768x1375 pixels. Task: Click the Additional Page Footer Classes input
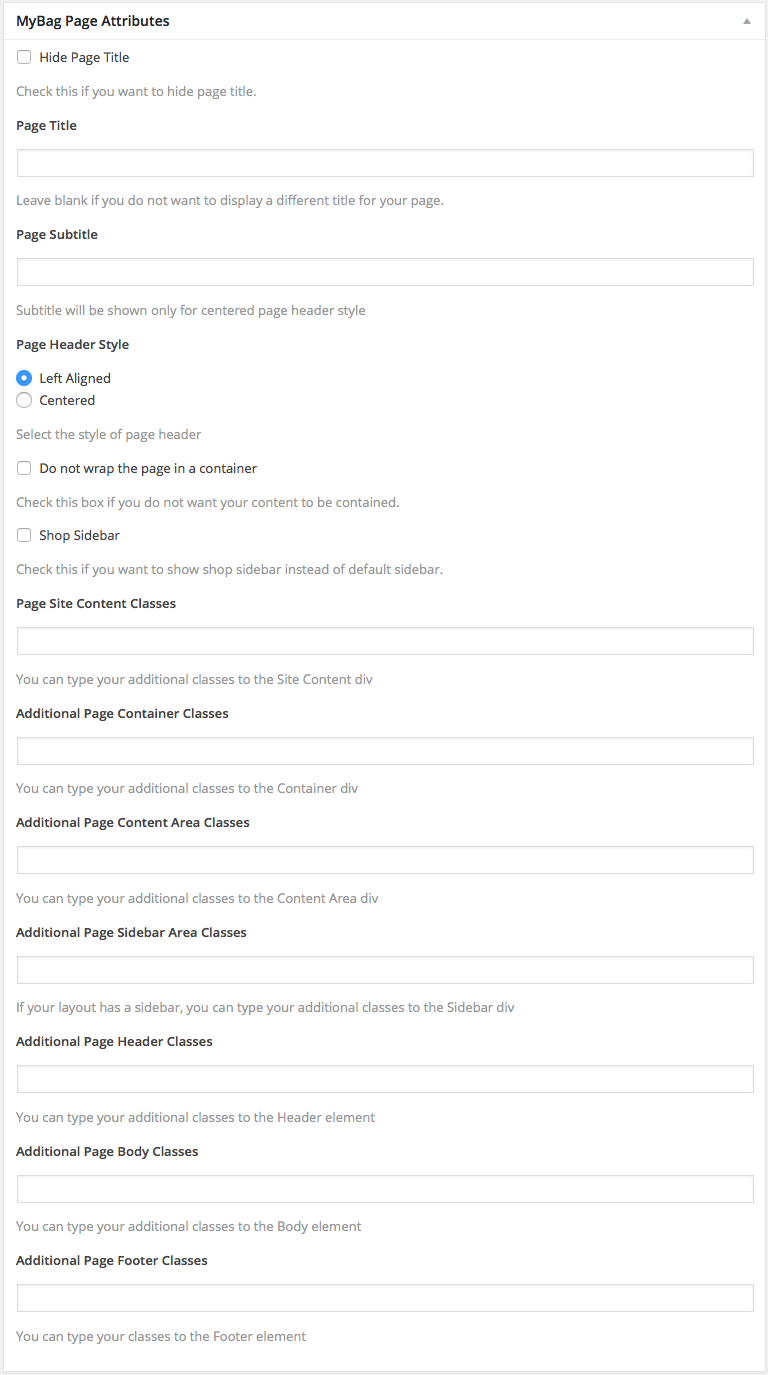pos(385,1298)
